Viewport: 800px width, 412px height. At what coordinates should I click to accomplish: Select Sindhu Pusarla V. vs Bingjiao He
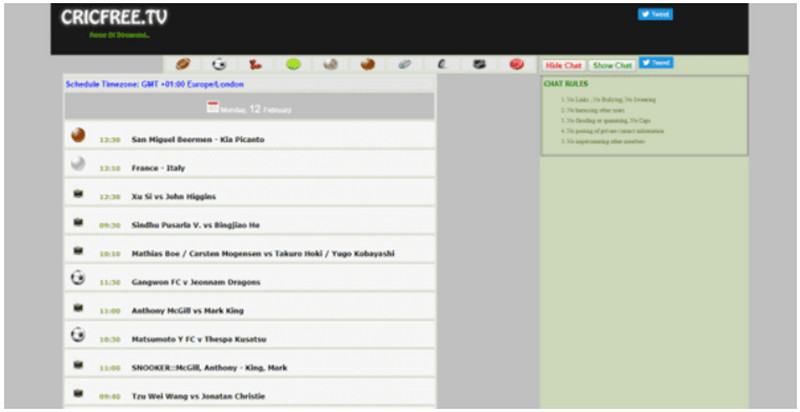click(195, 225)
